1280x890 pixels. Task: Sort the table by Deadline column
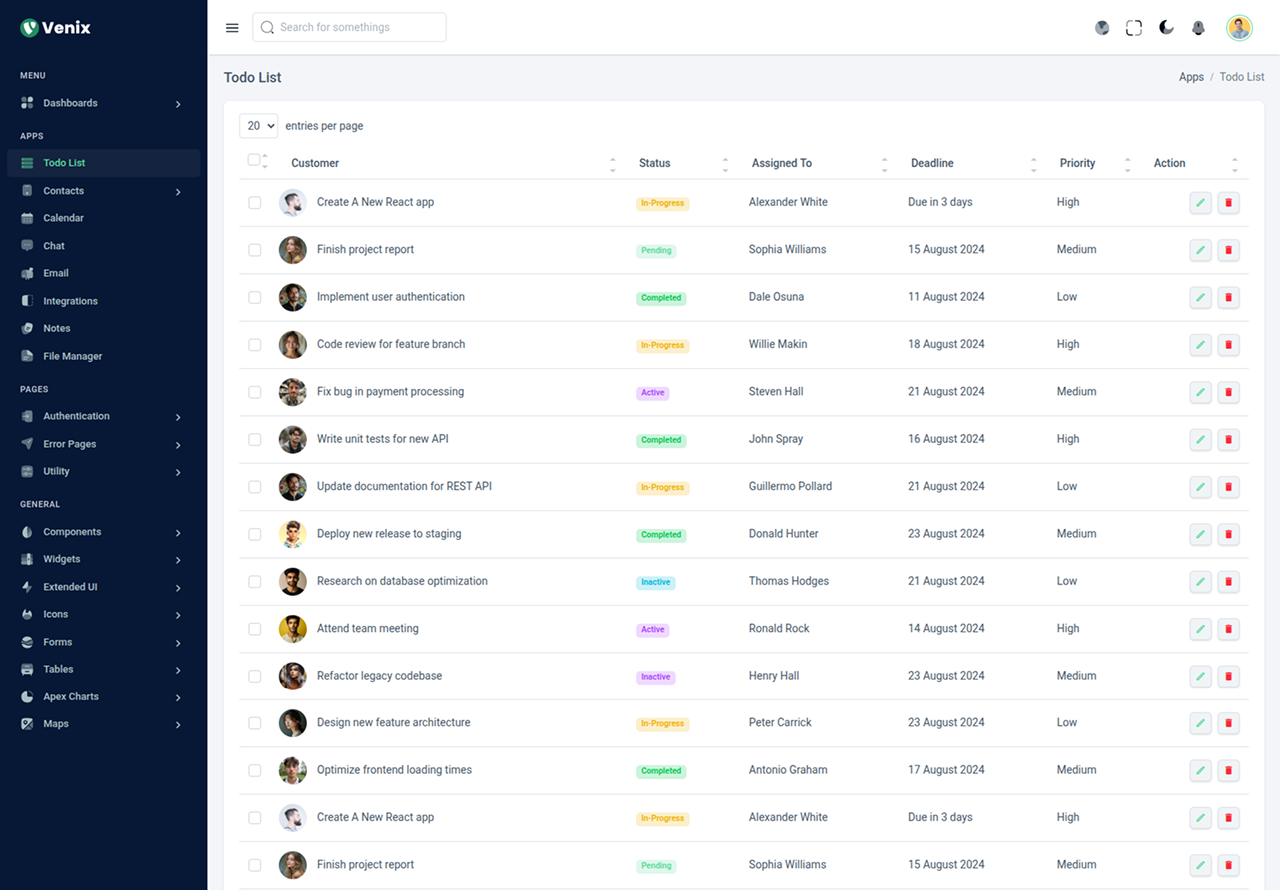(932, 163)
